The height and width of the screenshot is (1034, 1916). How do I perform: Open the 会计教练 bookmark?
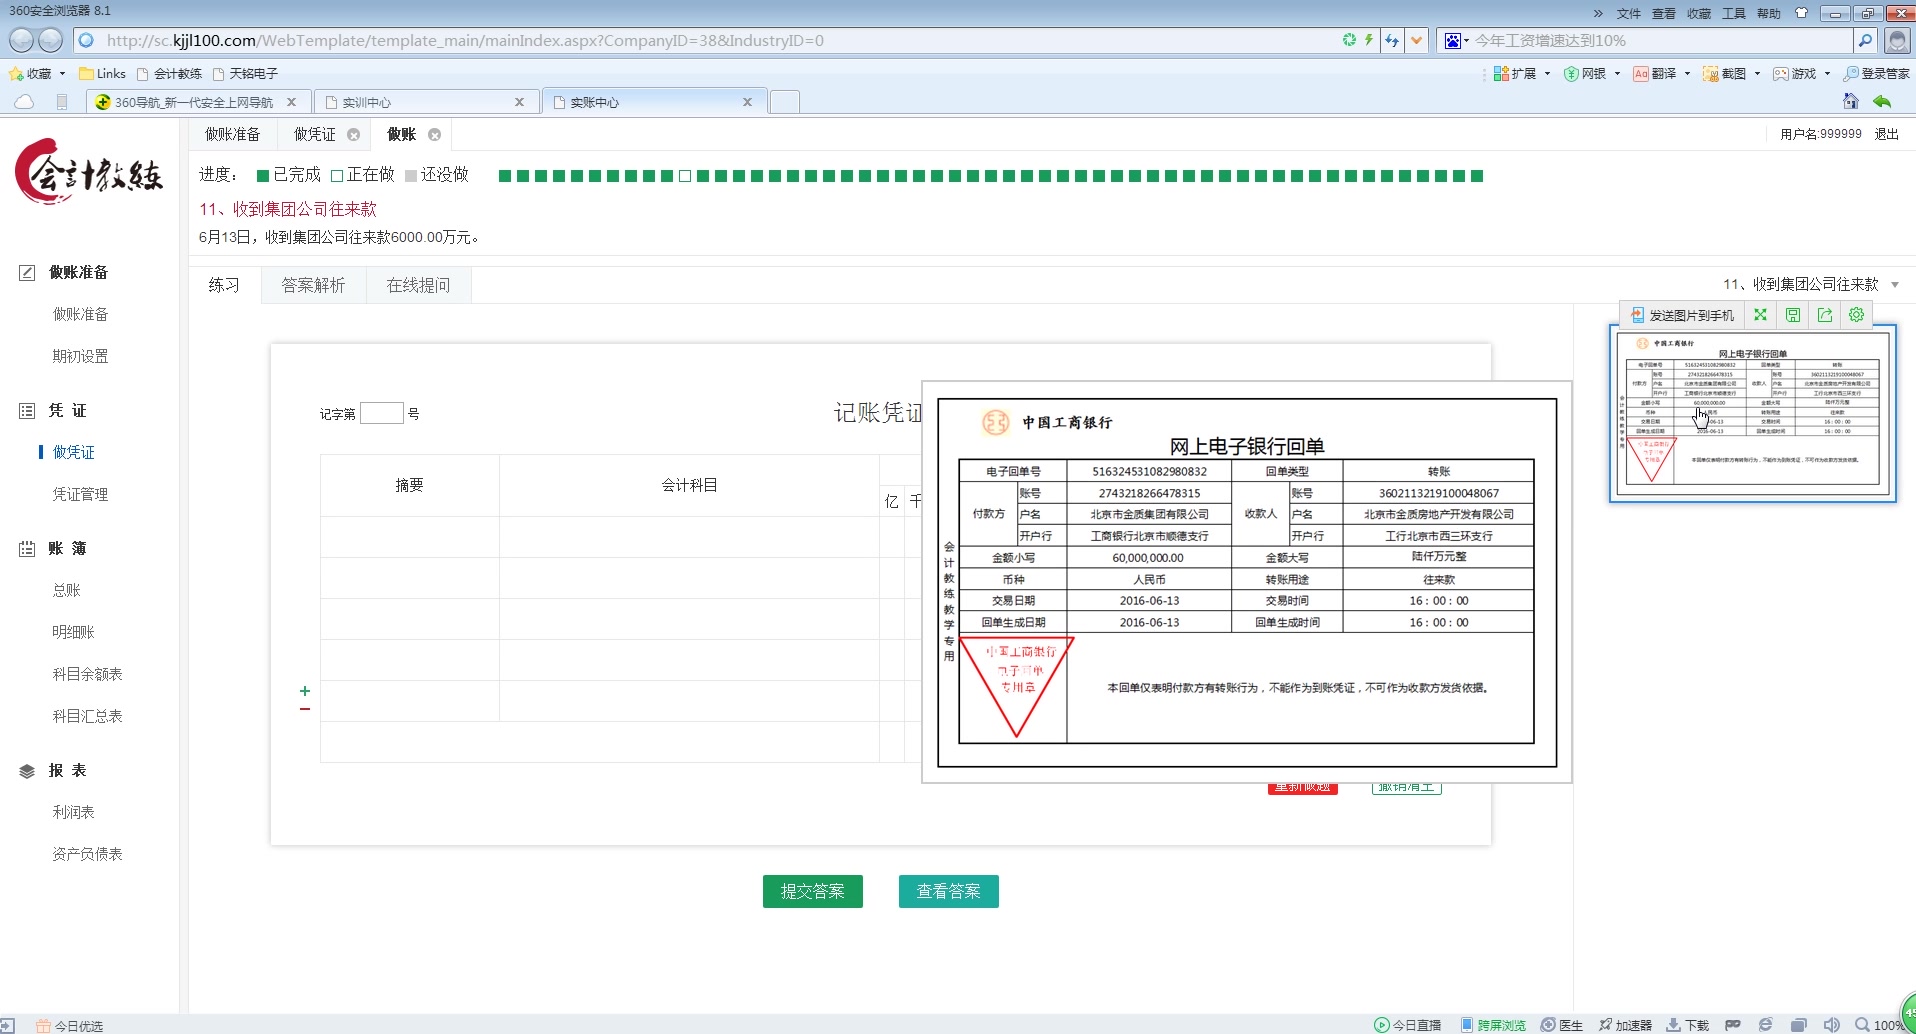[x=169, y=74]
